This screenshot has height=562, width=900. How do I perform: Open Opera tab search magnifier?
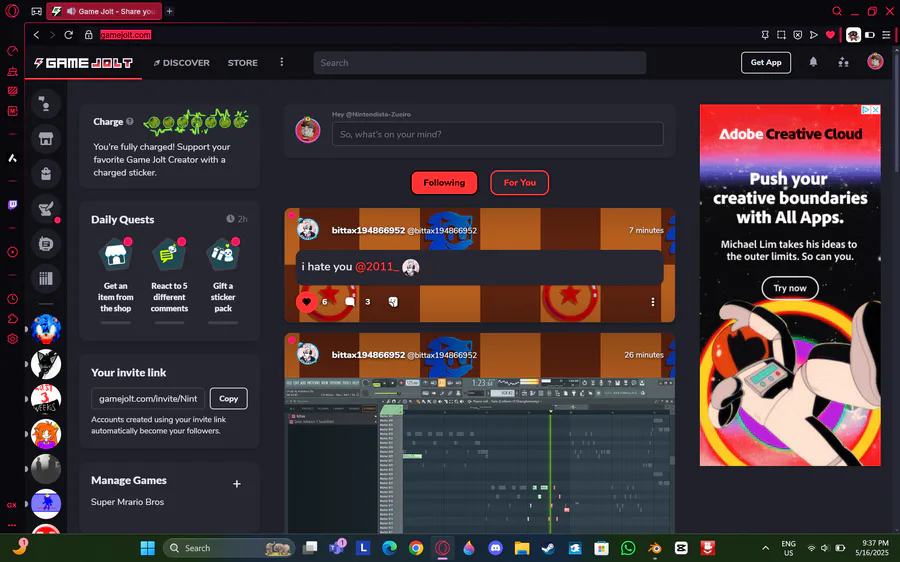point(837,11)
